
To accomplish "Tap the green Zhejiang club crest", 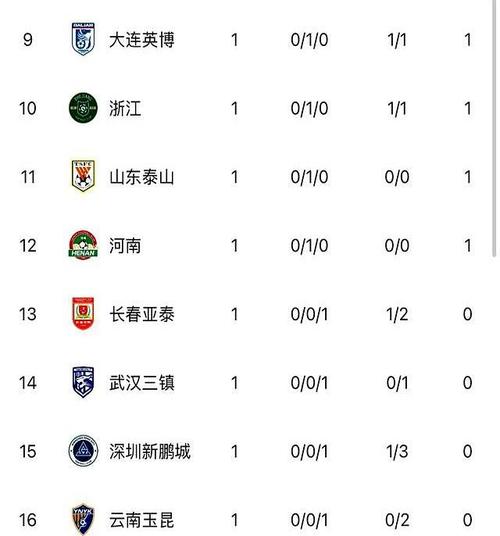I will pos(83,108).
